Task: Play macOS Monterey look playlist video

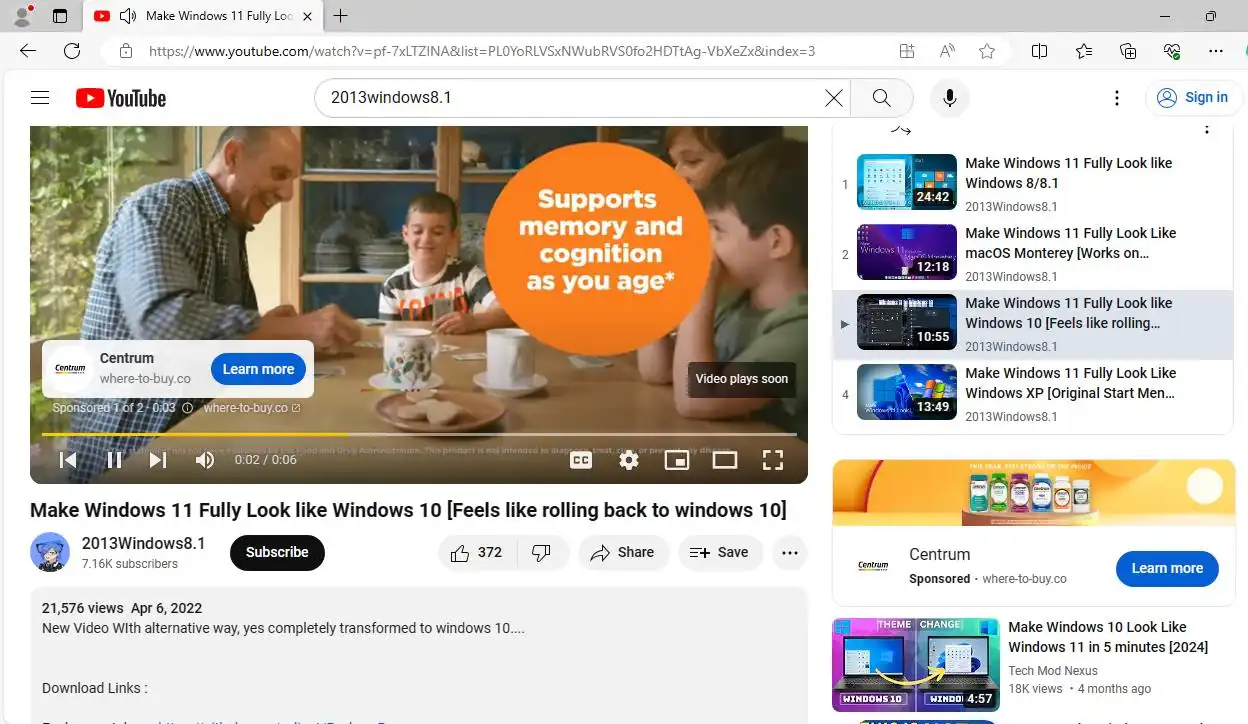Action: 1033,252
